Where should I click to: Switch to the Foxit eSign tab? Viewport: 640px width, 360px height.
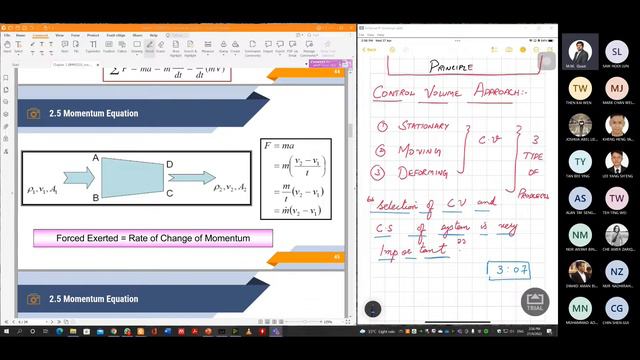pyautogui.click(x=116, y=36)
